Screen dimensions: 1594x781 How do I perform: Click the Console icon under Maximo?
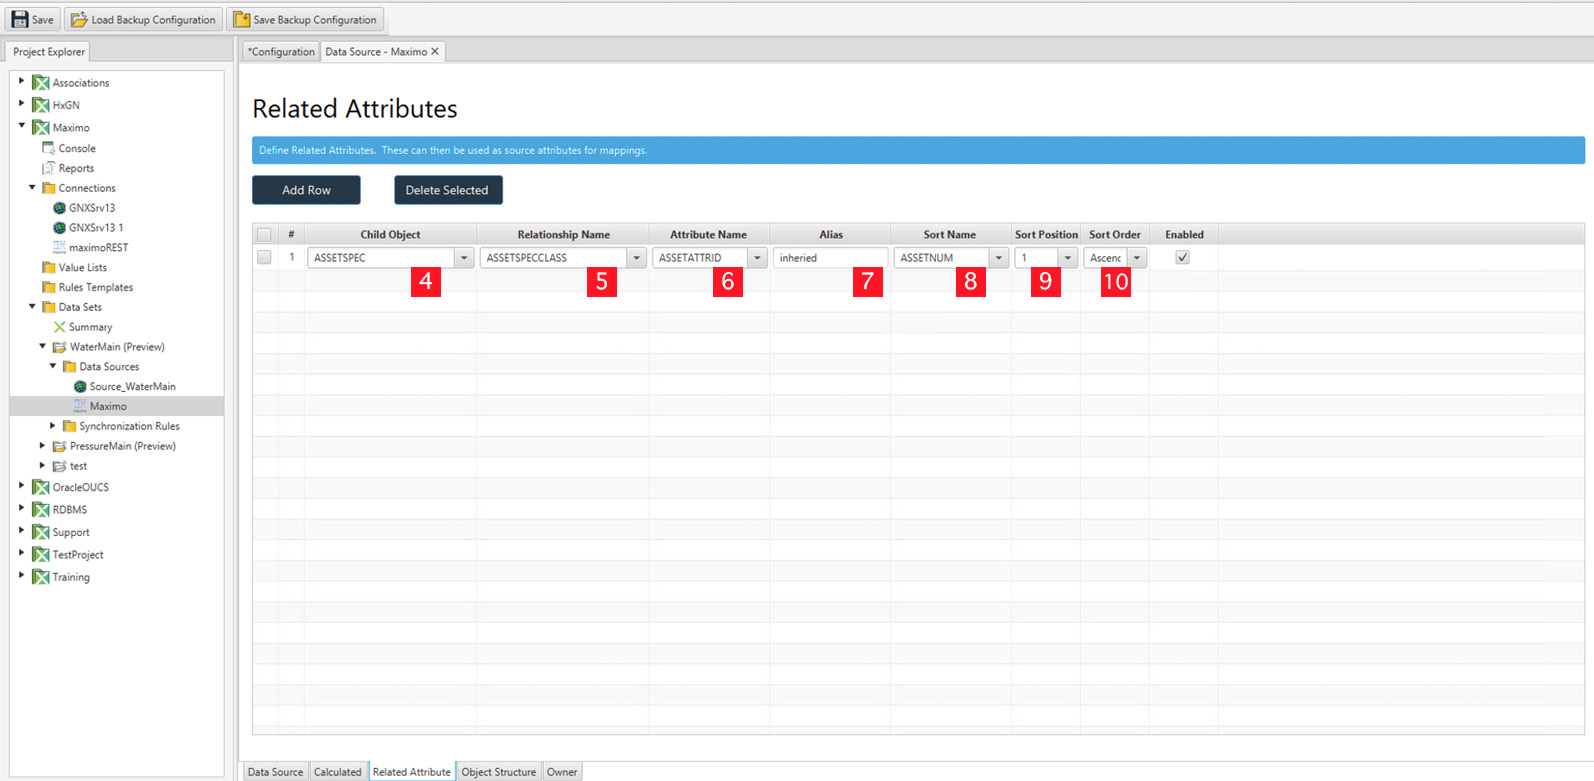point(48,148)
